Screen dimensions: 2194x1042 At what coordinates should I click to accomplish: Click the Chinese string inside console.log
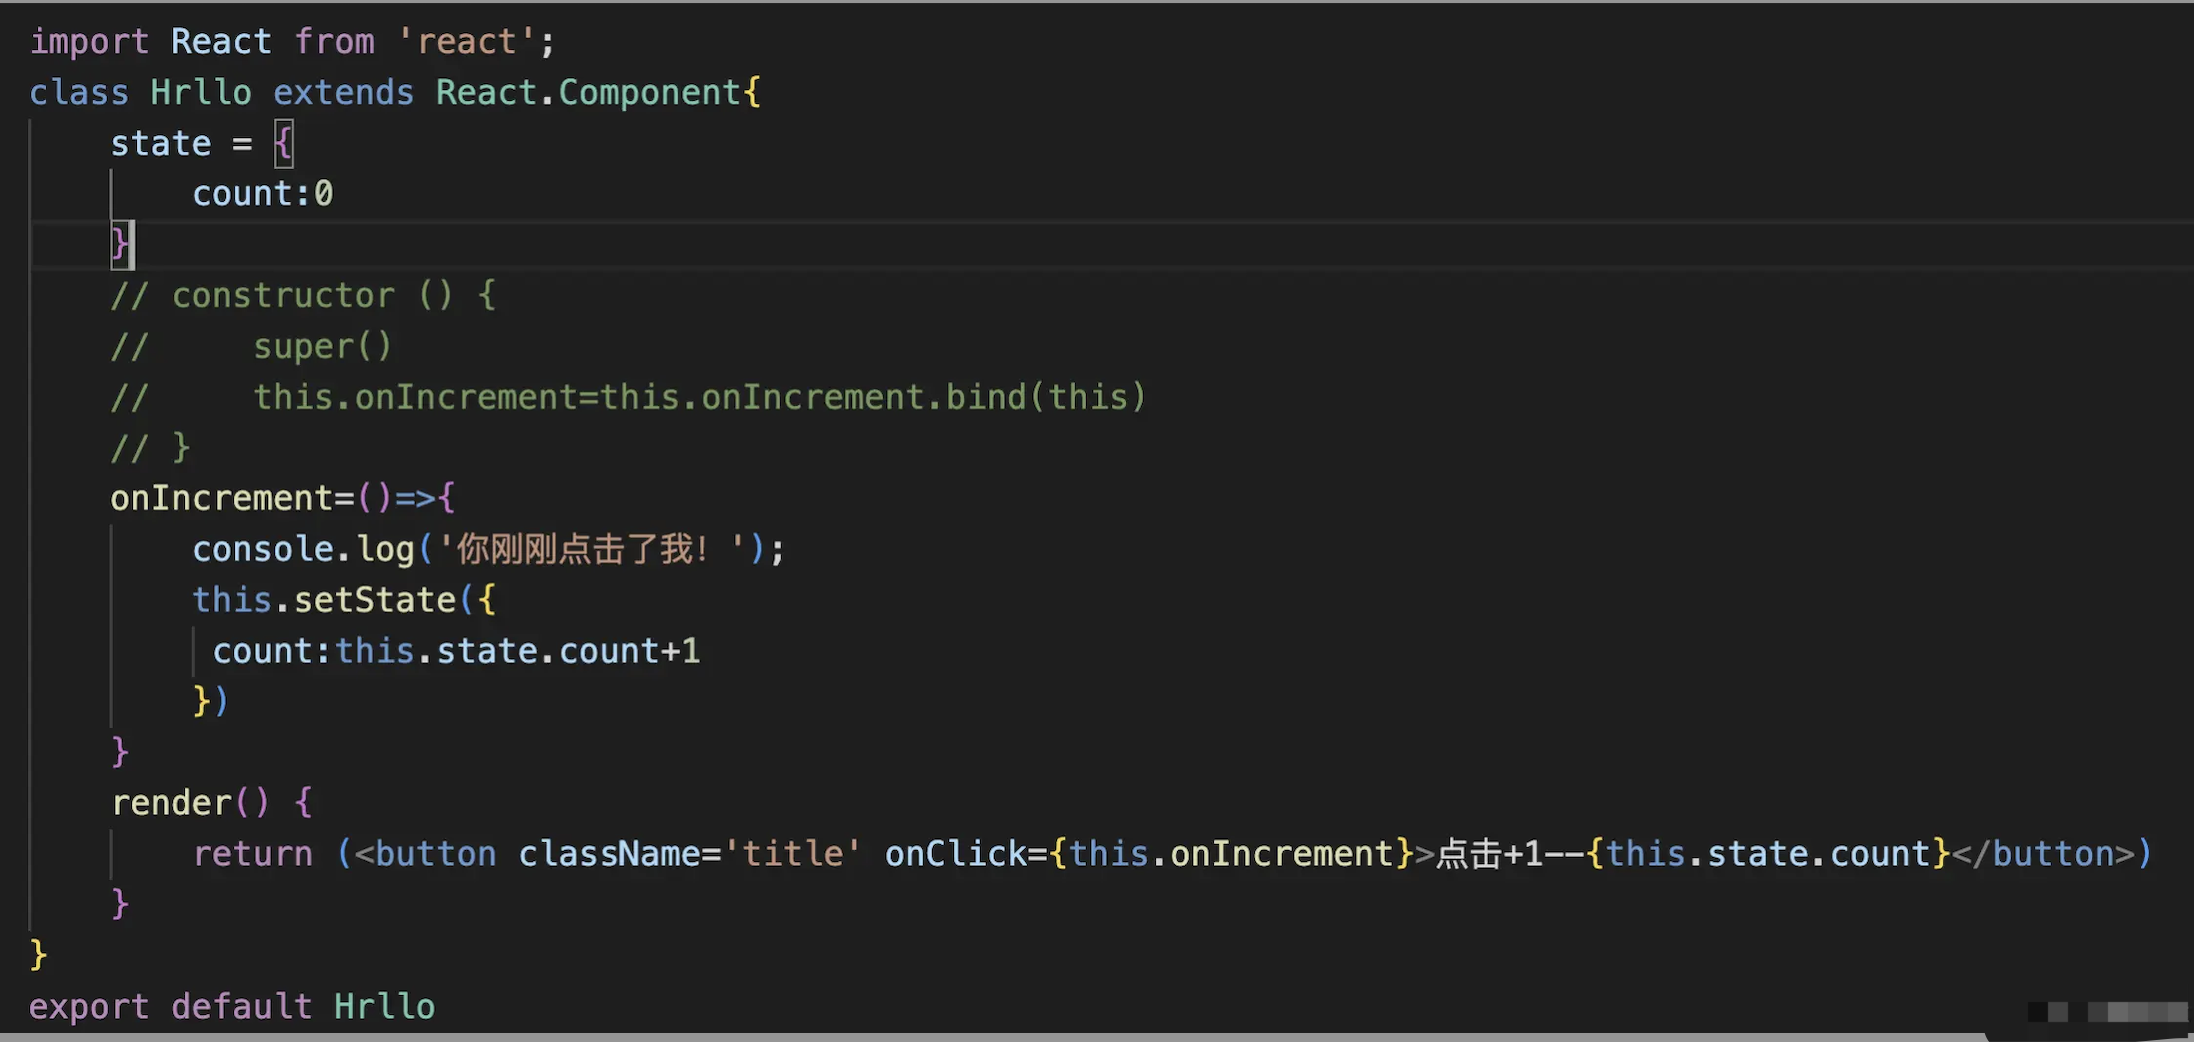(x=590, y=549)
